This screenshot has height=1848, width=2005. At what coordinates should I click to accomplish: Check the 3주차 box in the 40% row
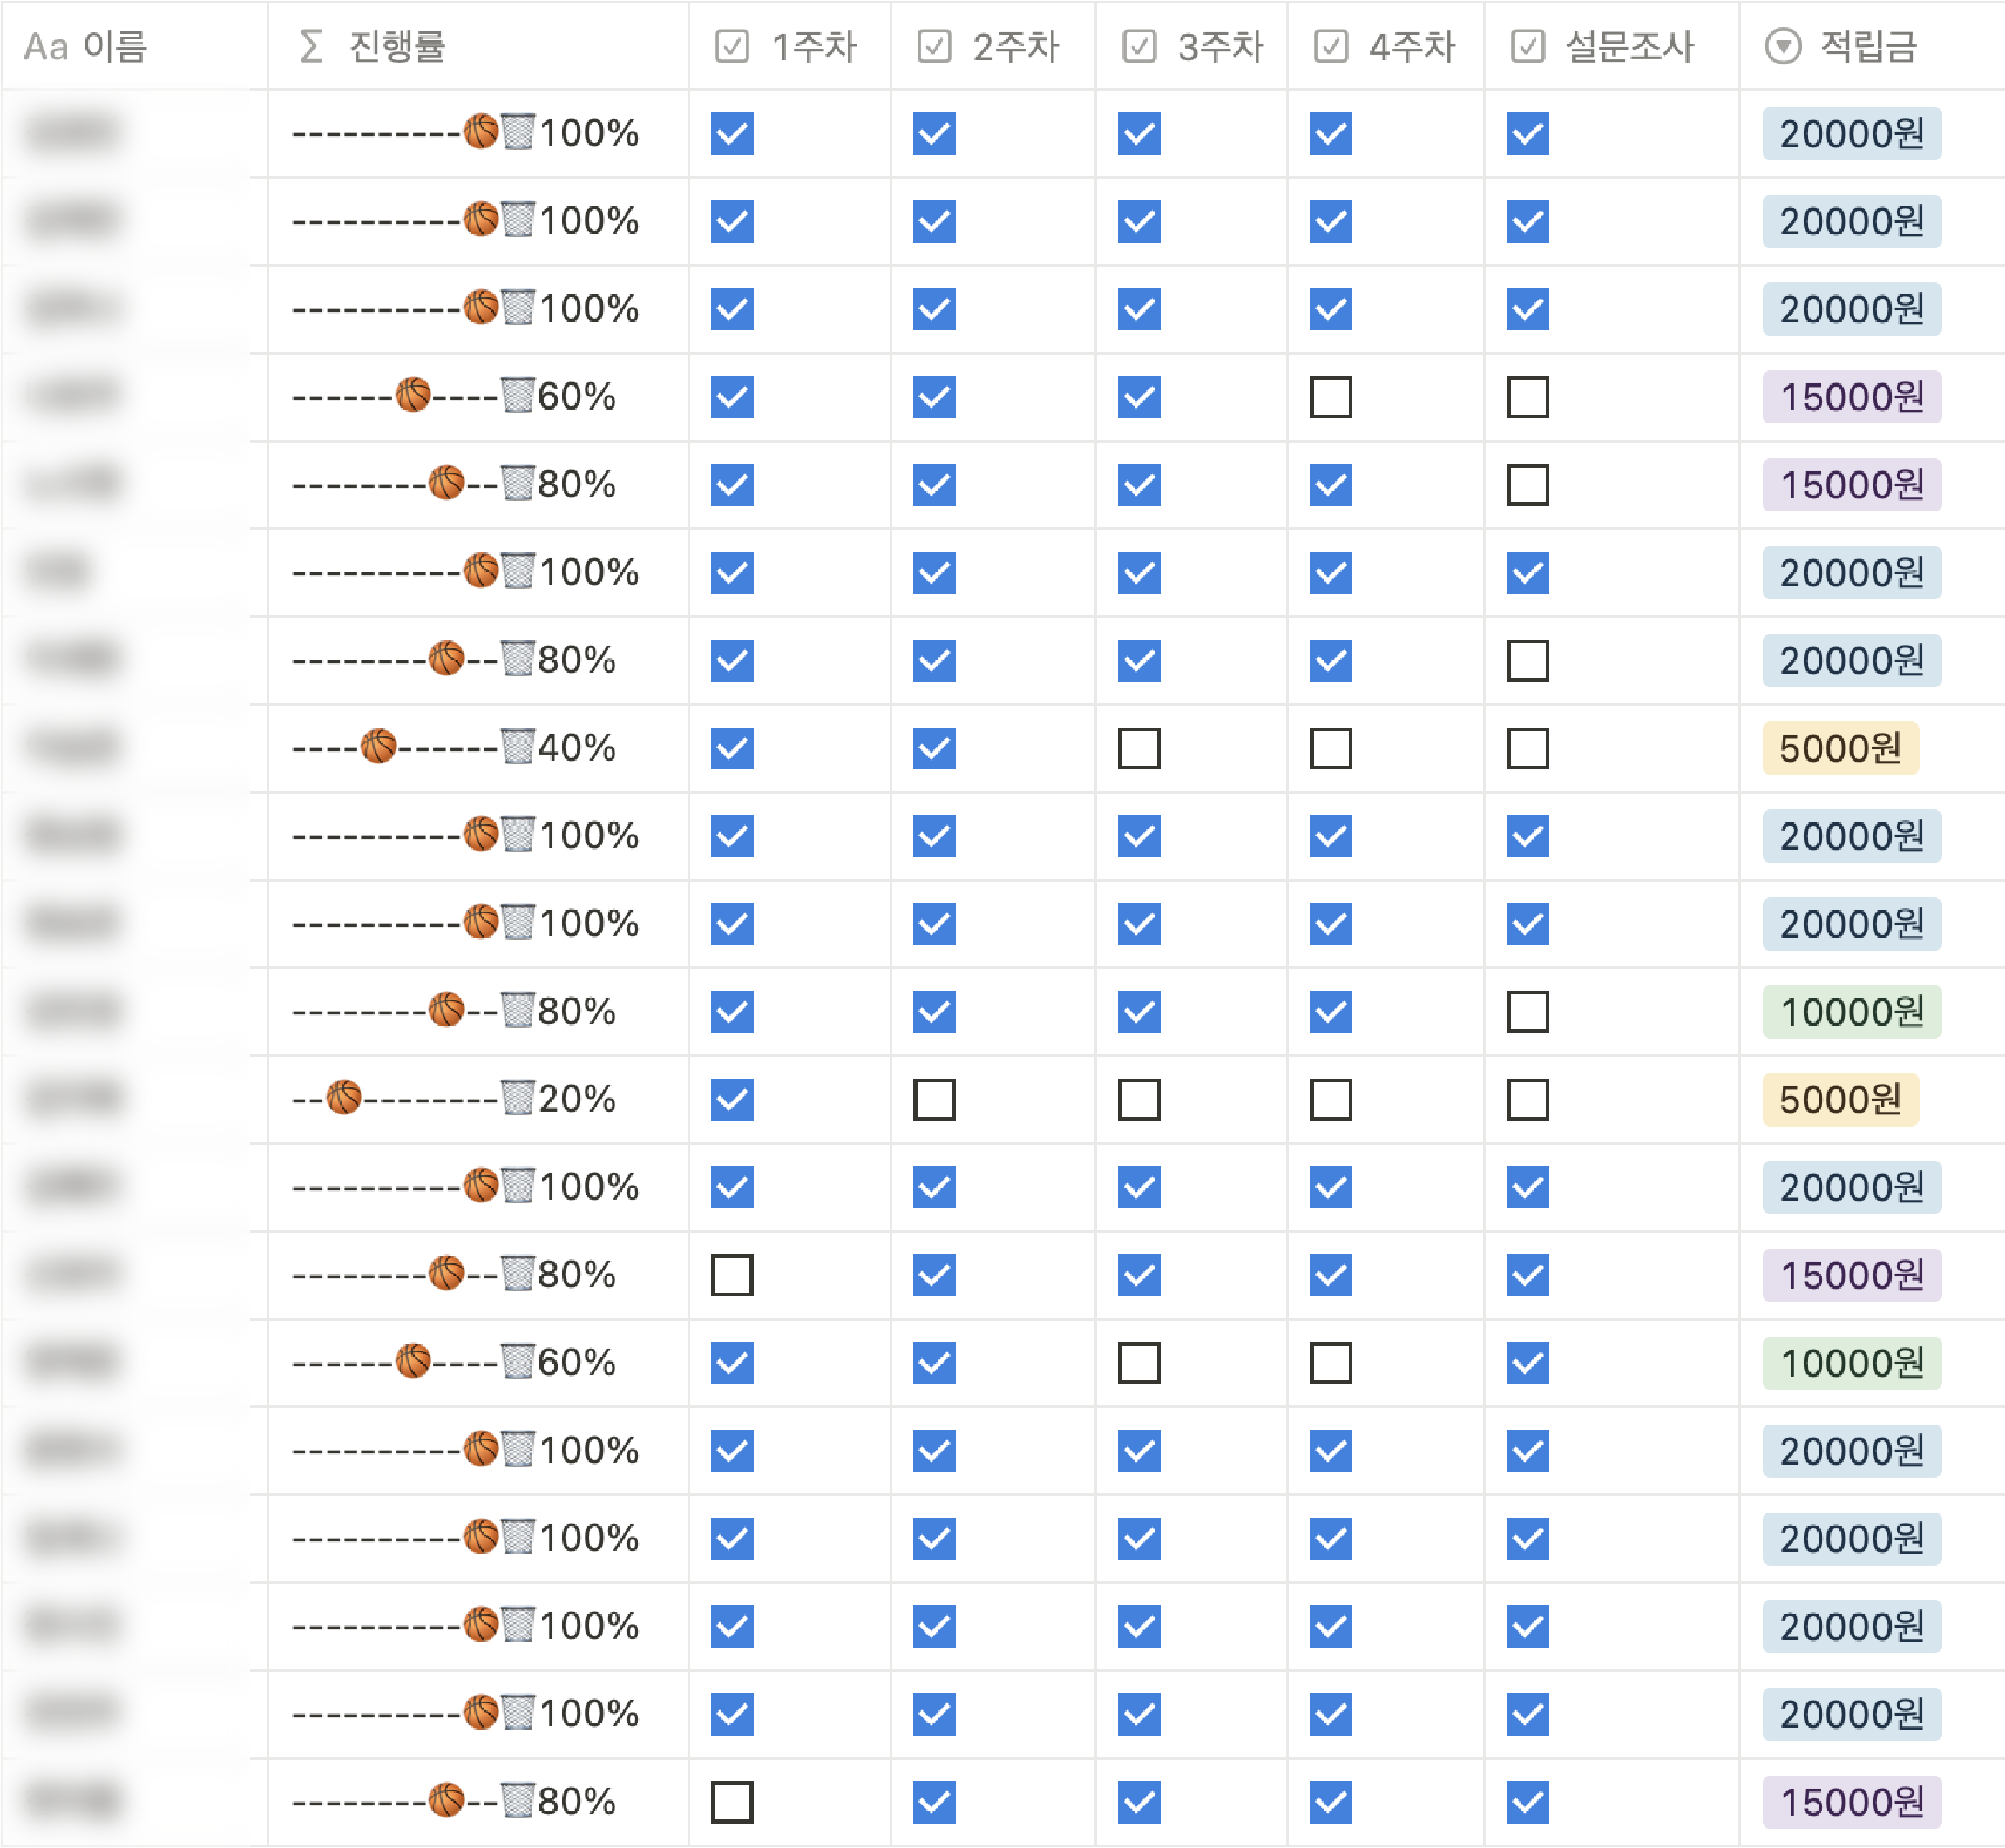(x=1139, y=748)
